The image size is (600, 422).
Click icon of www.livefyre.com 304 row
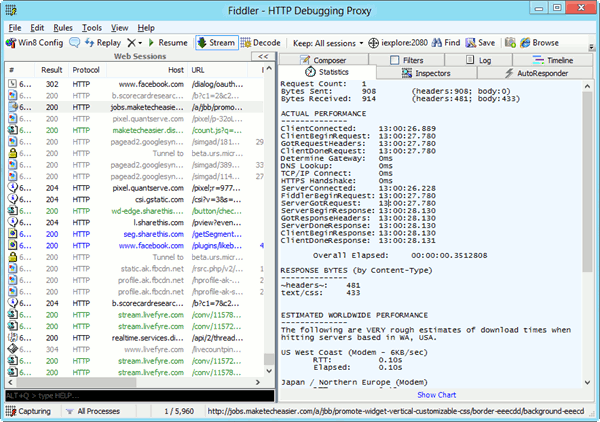click(13, 349)
